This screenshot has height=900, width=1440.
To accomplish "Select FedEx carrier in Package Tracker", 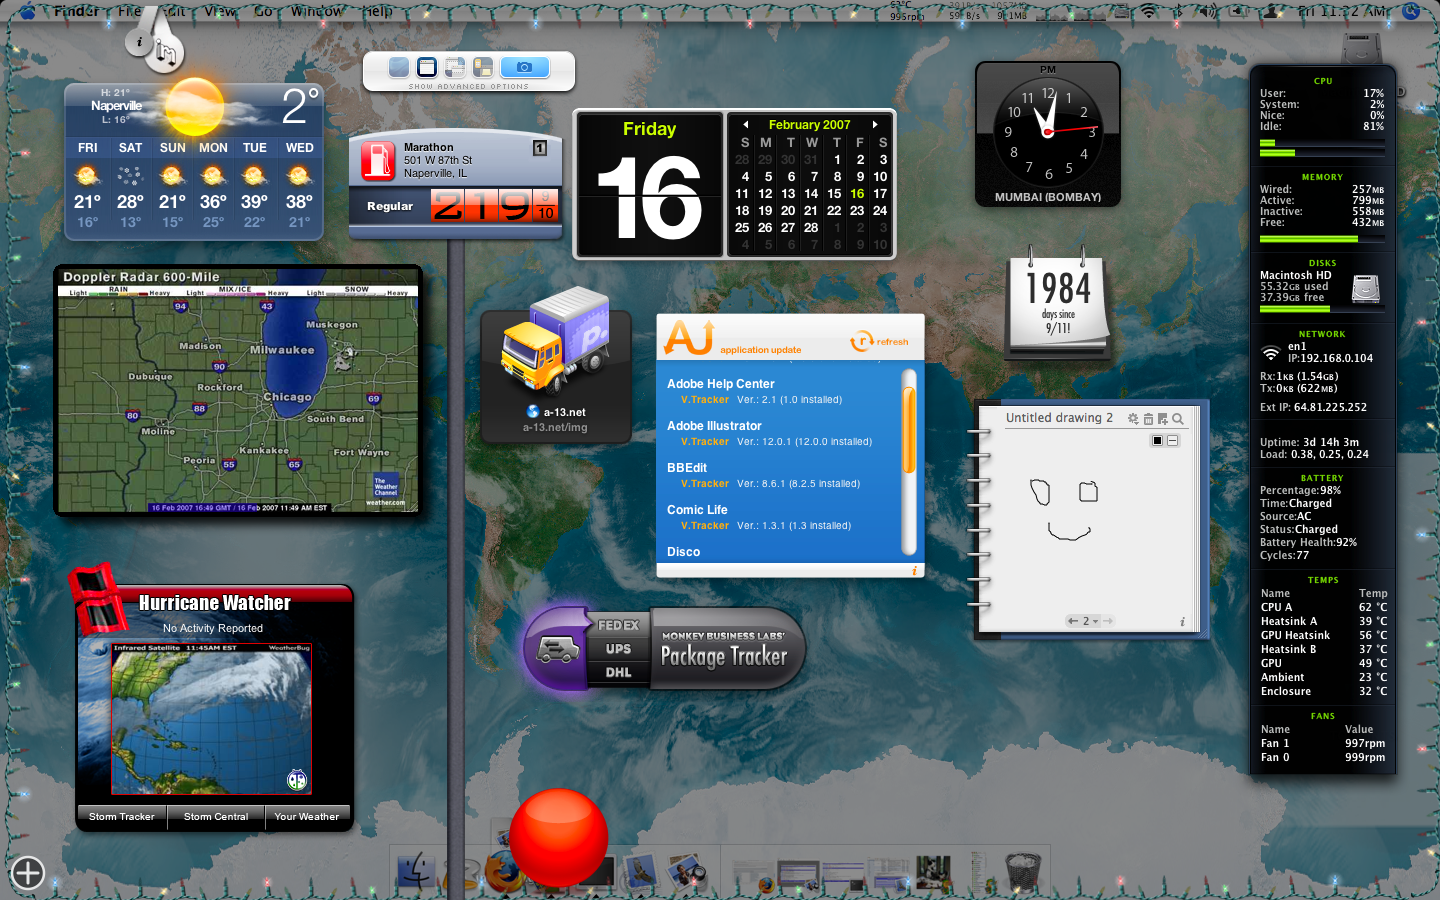I will click(x=618, y=625).
